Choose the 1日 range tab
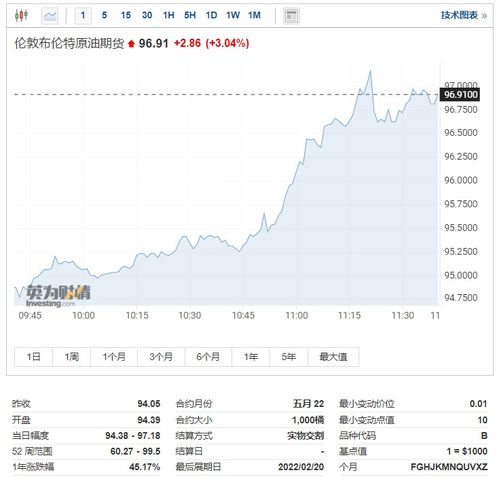 tap(33, 357)
